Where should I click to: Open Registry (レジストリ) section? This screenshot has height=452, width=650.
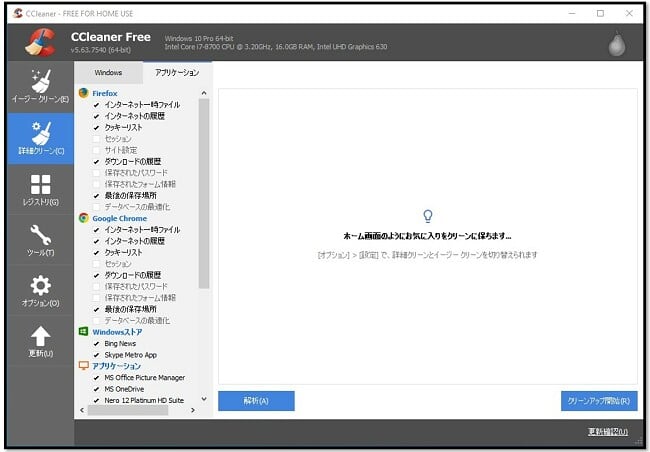click(x=40, y=190)
